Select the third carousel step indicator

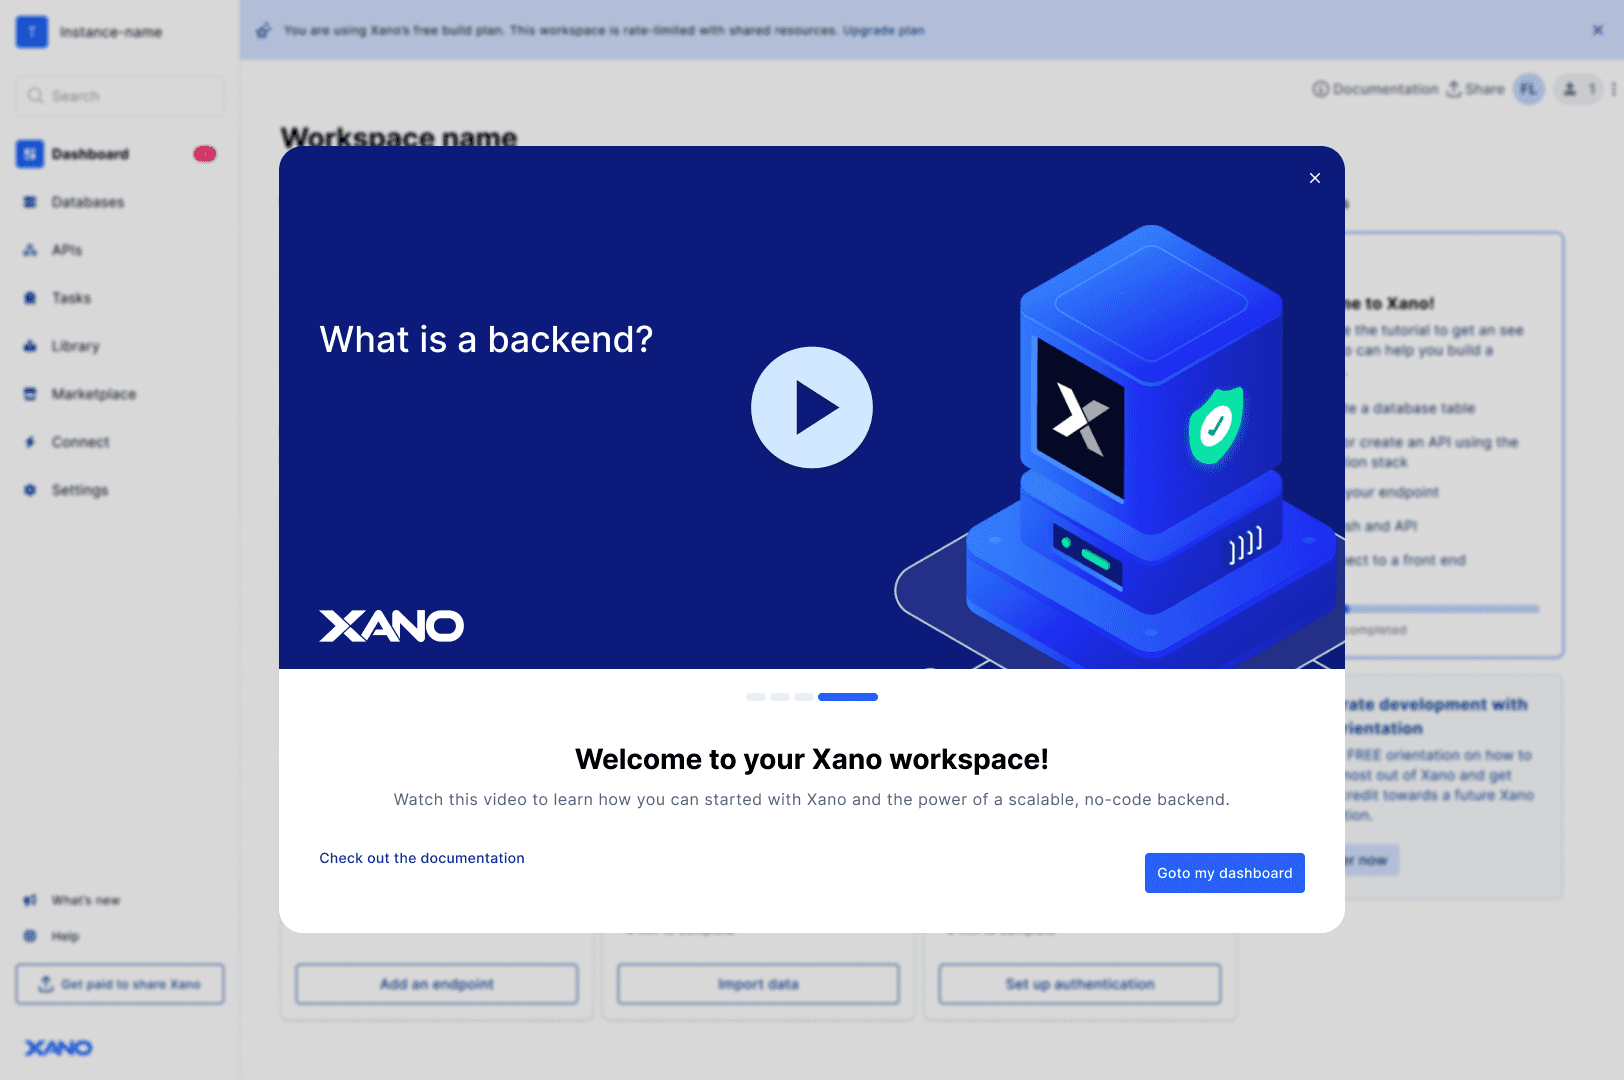804,697
